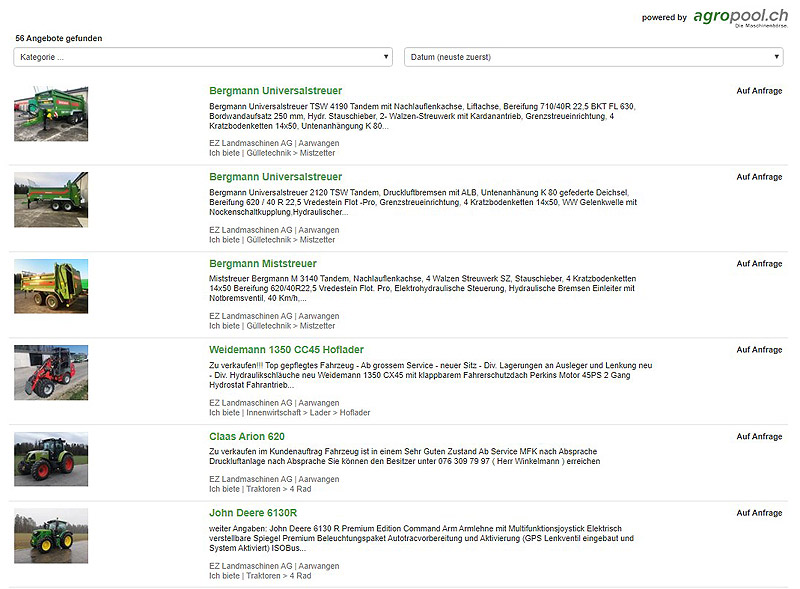Viewport: 800px width, 589px height.
Task: Click the green Bergmann TSW 4190 spreader thumbnail
Action: [x=51, y=113]
